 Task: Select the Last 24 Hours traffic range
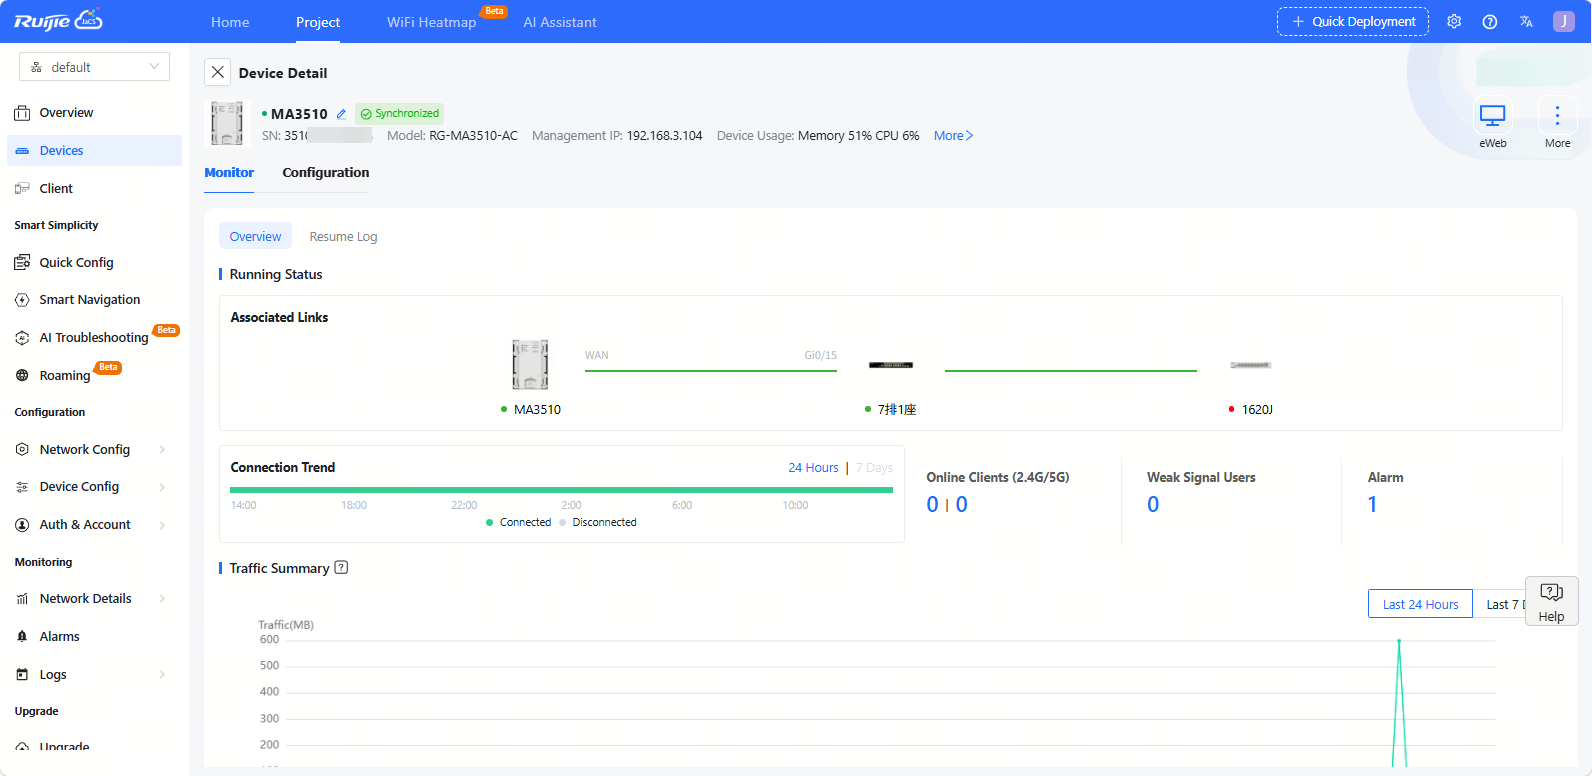(1420, 604)
